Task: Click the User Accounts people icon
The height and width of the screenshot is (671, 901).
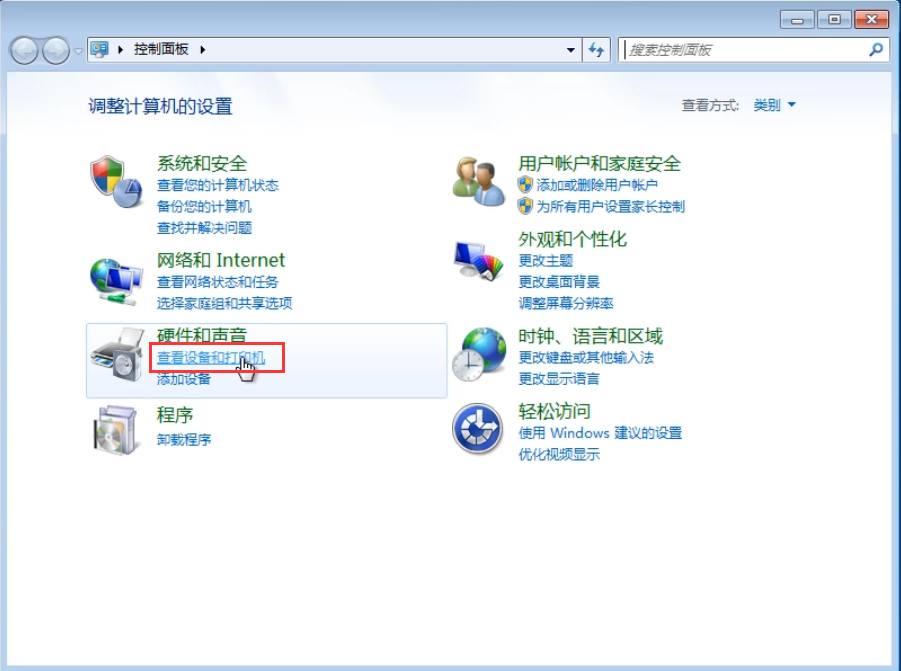Action: [x=478, y=182]
